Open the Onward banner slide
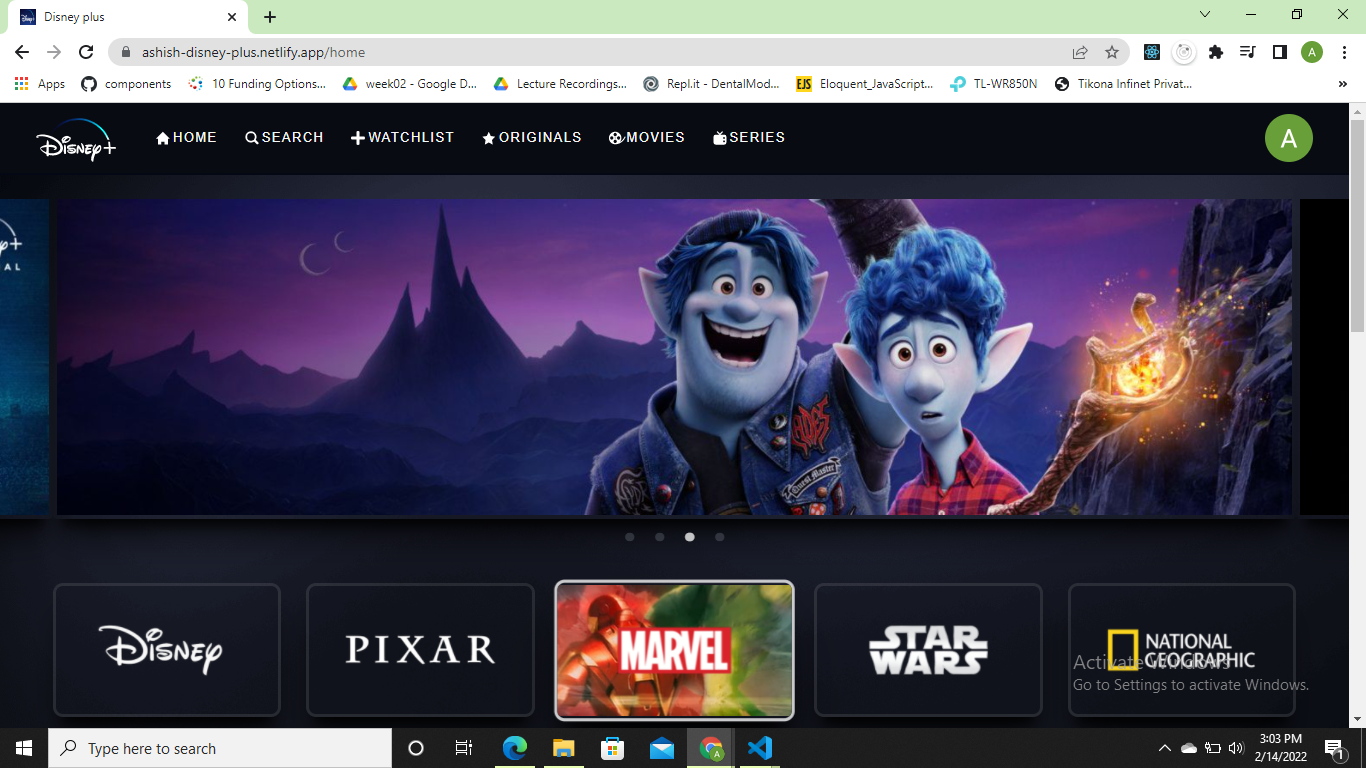The image size is (1366, 768). [674, 357]
